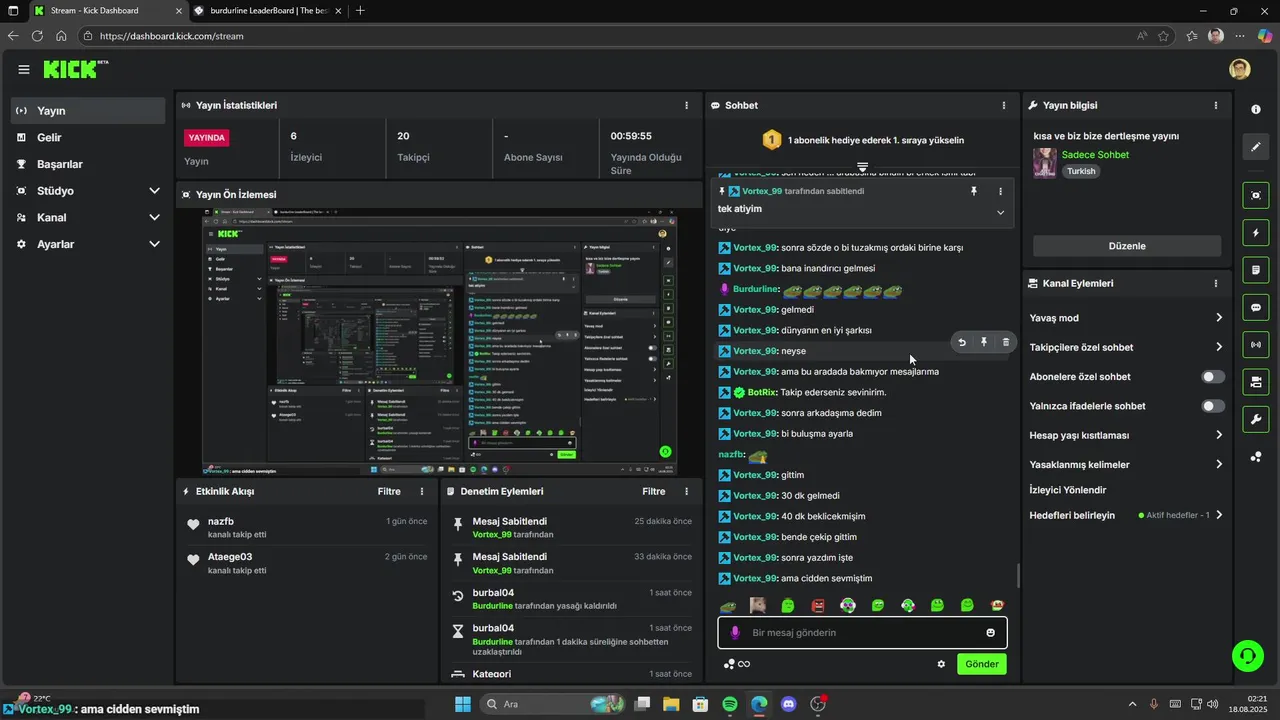Click the pencil edit icon in right sidebar

[x=1256, y=147]
